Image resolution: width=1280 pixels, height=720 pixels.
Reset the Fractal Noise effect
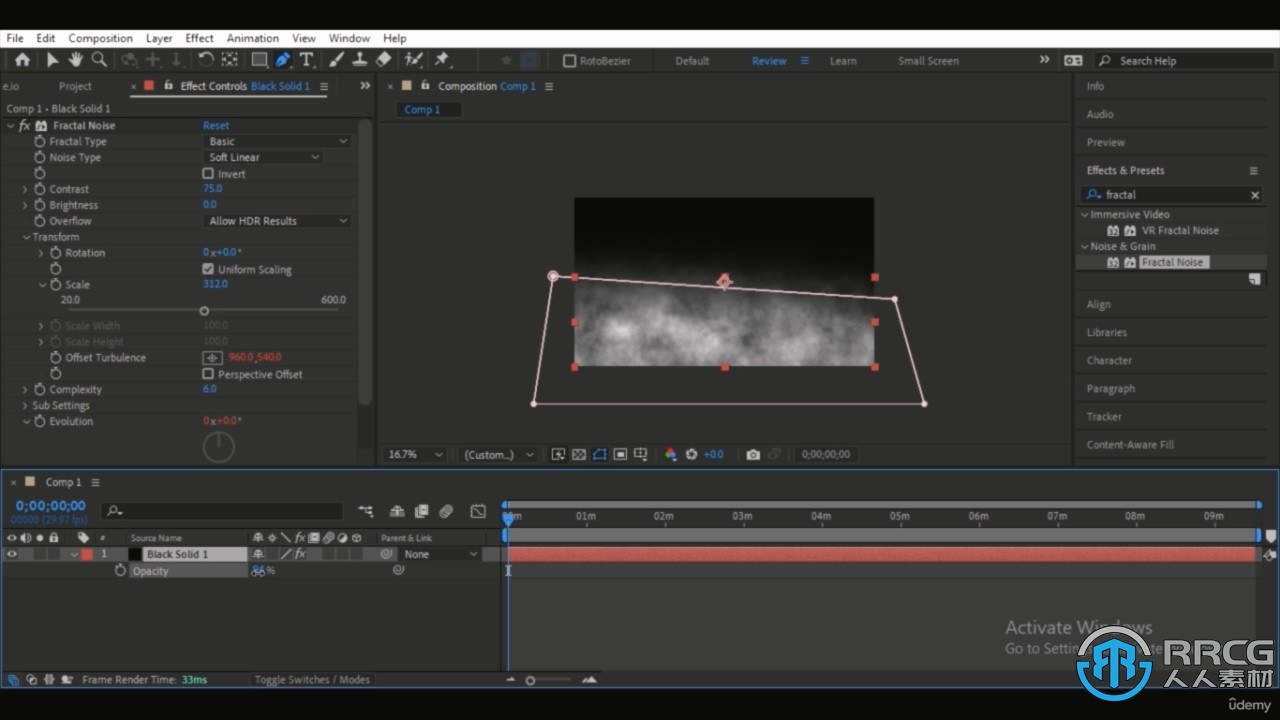(216, 126)
